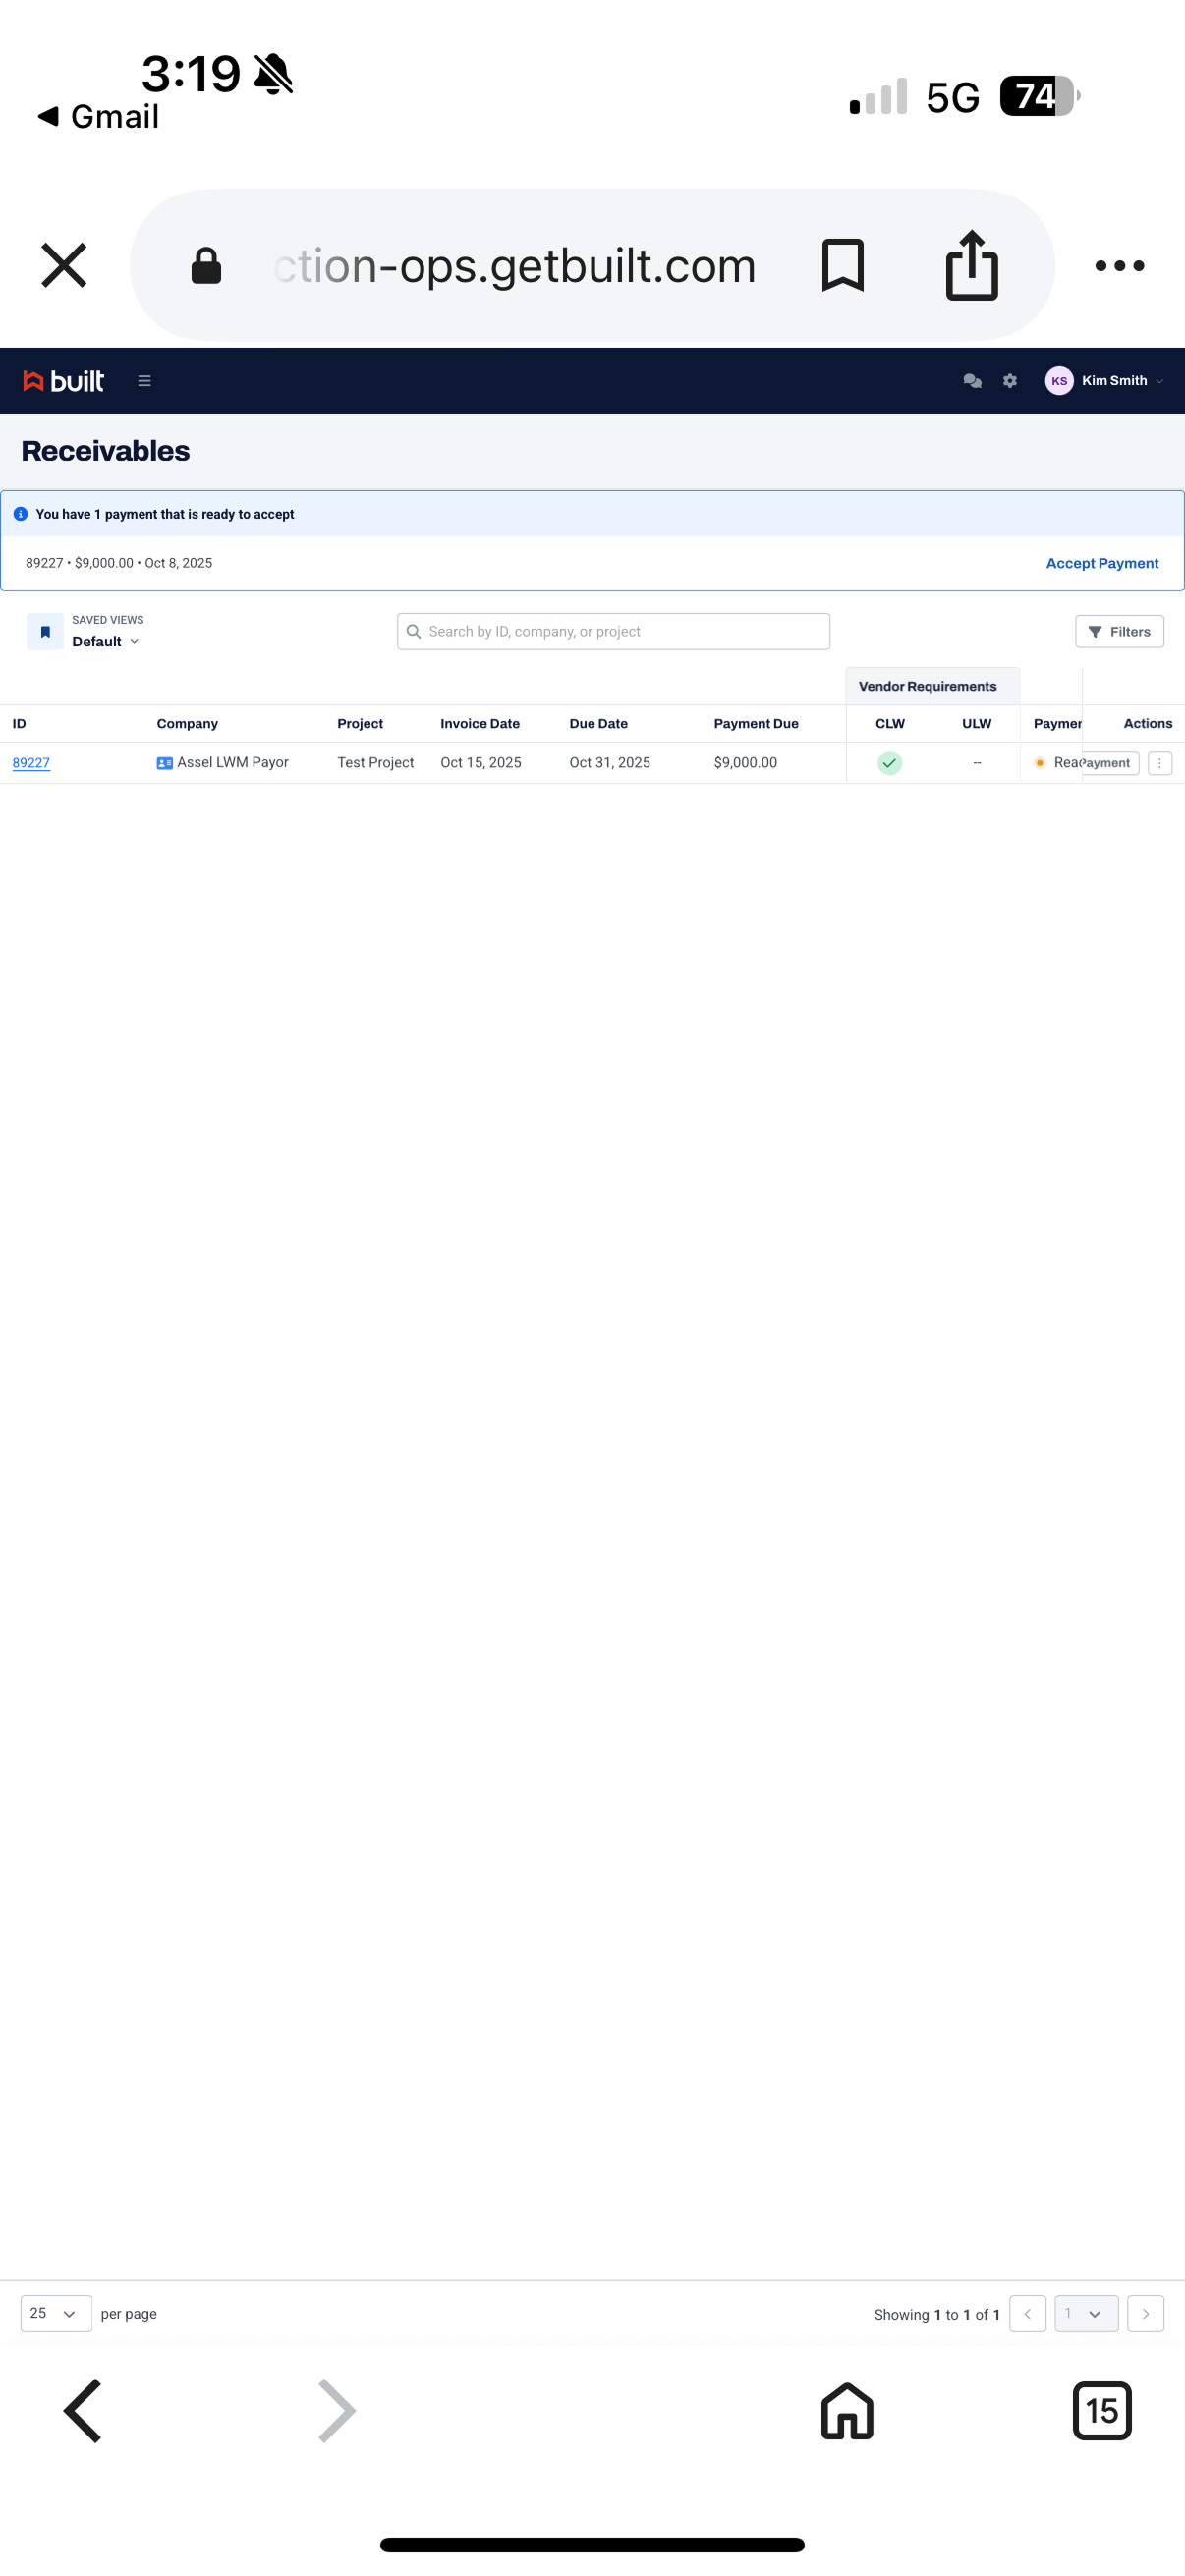Open the settings gear icon

(1009, 381)
